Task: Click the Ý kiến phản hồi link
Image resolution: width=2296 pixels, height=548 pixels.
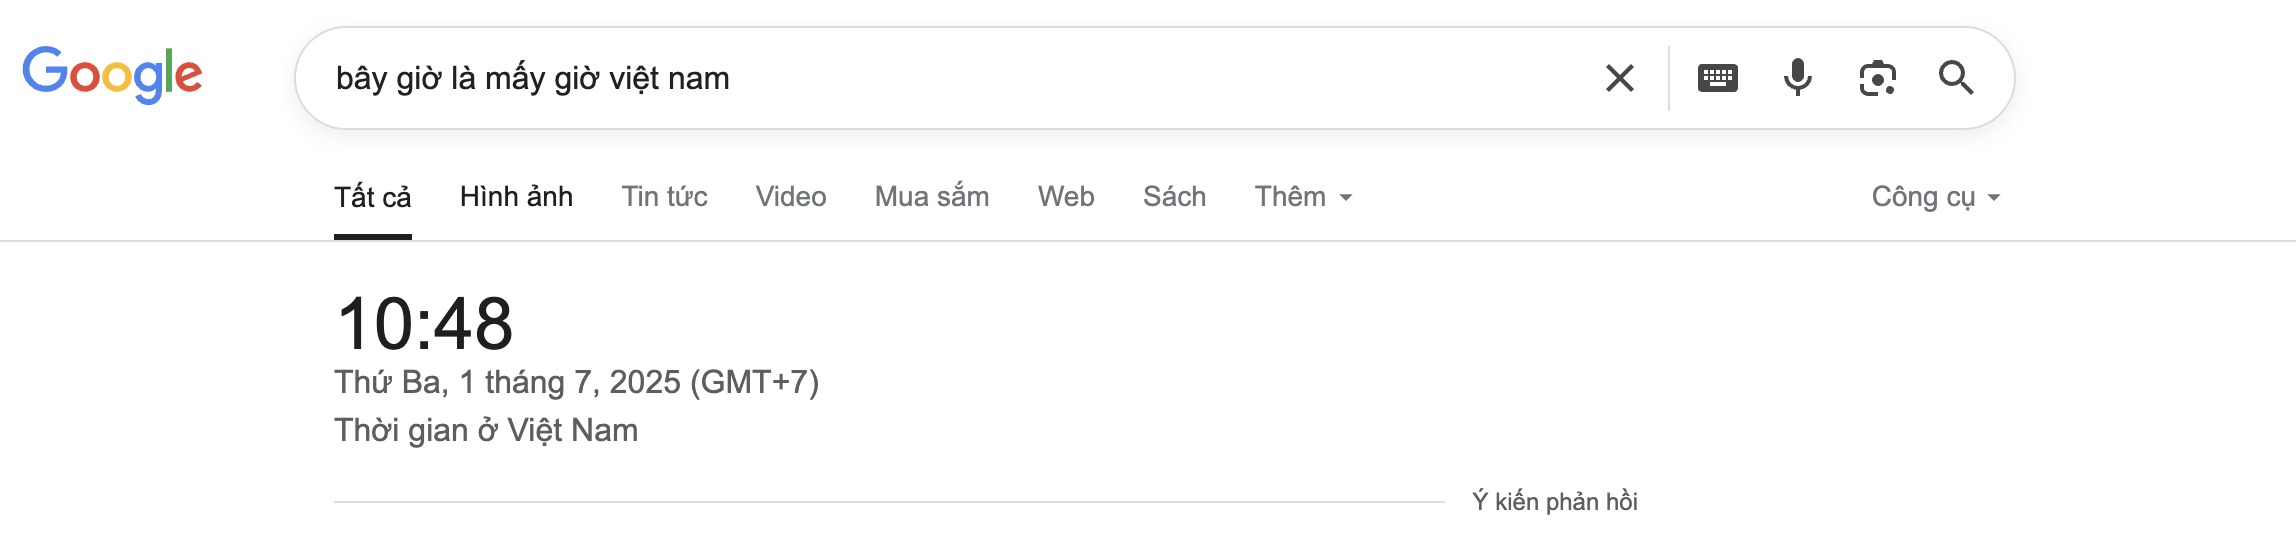Action: coord(1555,501)
